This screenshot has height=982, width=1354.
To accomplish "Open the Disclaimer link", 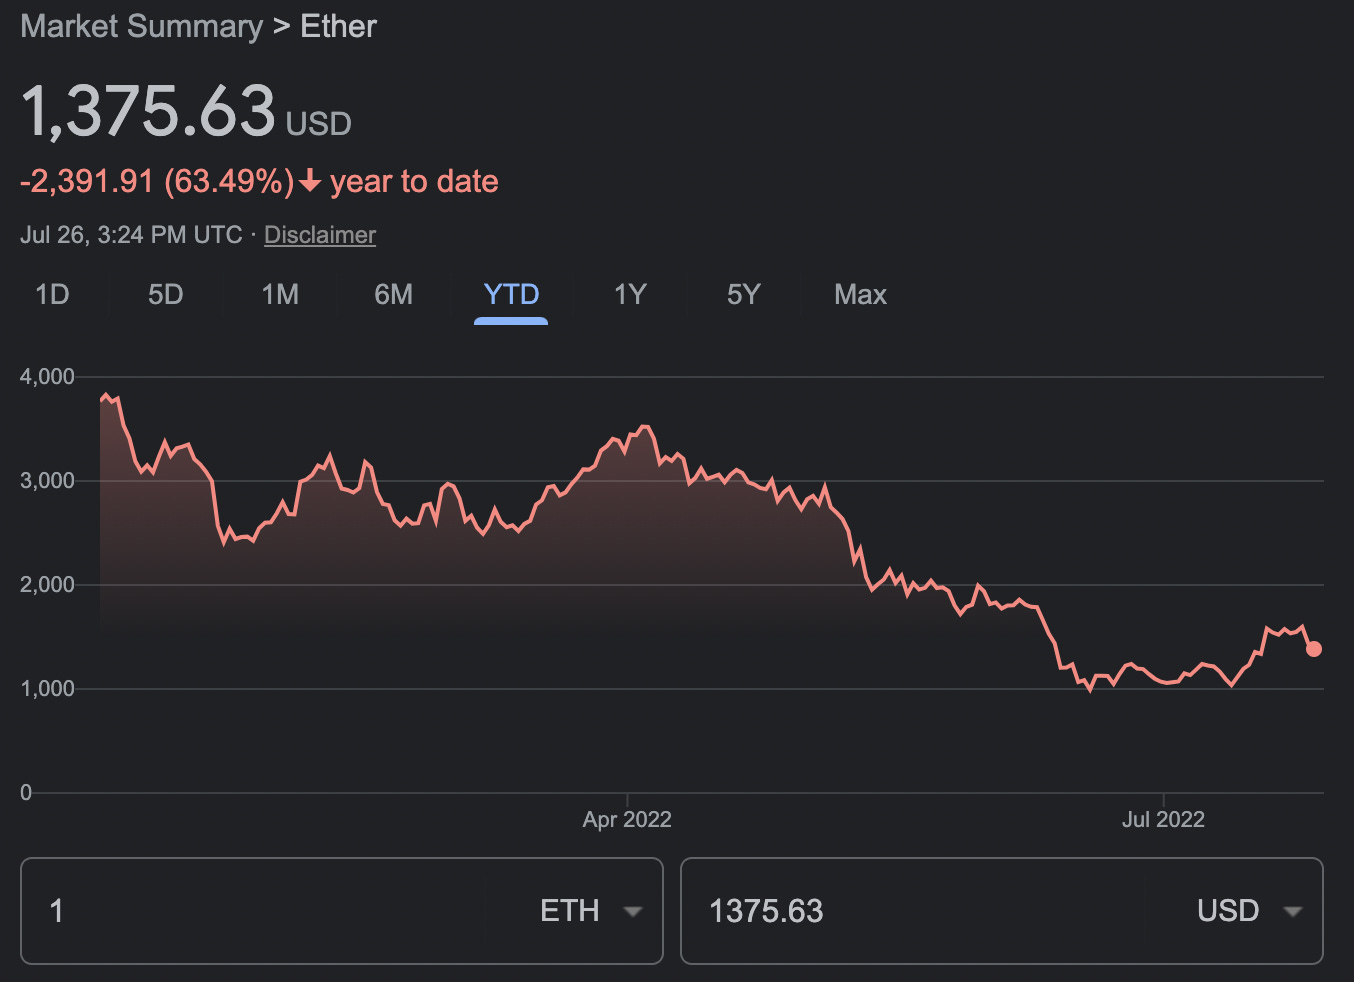I will pyautogui.click(x=320, y=235).
